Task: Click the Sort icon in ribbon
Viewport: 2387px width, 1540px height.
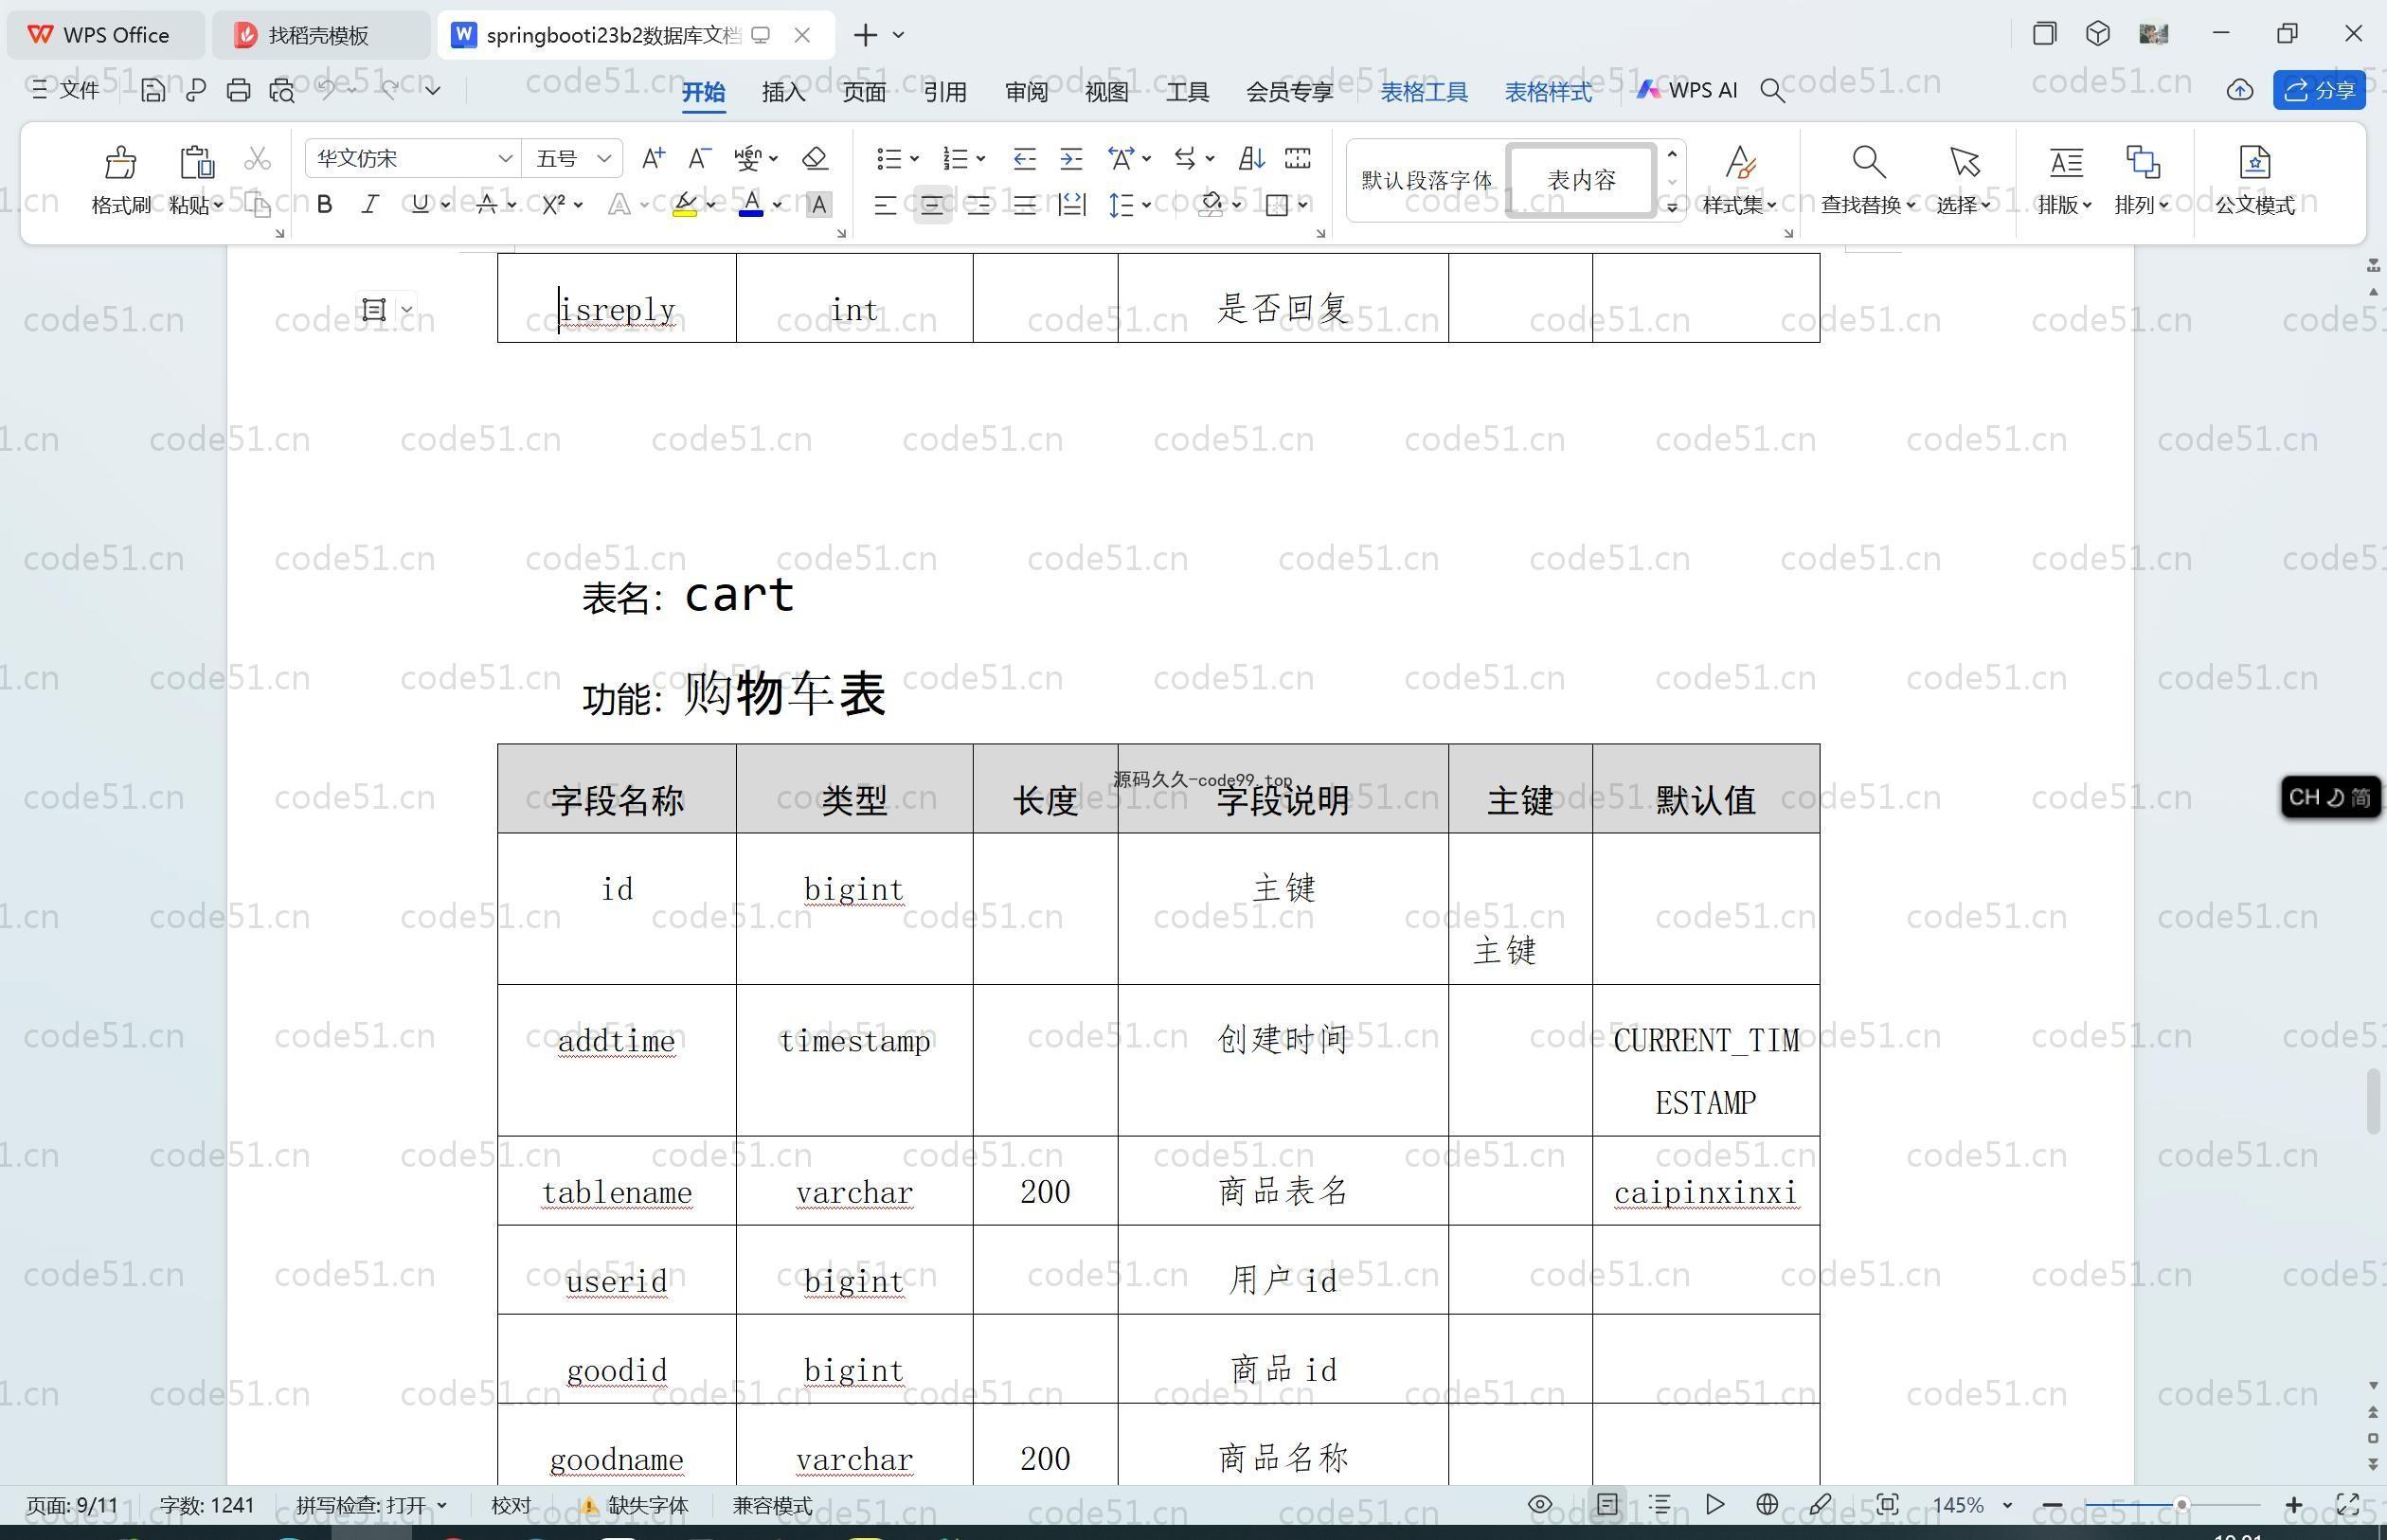Action: pos(1251,158)
